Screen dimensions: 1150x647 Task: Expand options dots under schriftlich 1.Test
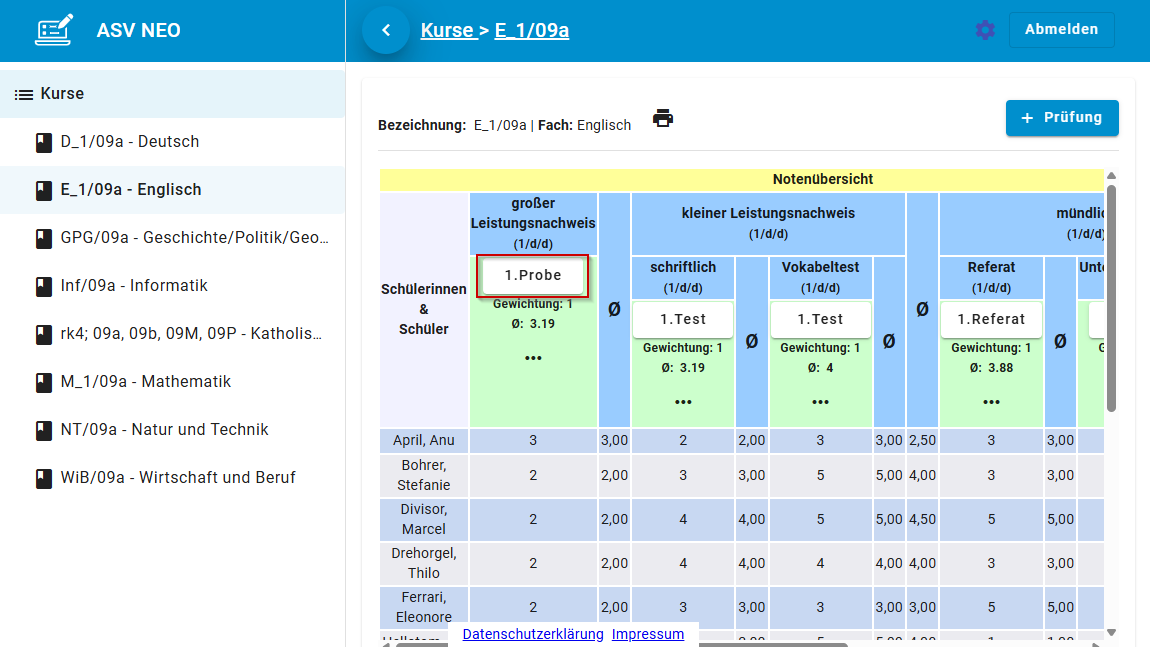tap(683, 402)
